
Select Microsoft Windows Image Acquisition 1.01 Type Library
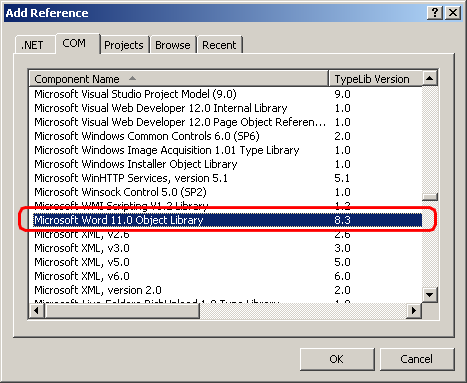click(x=225, y=150)
